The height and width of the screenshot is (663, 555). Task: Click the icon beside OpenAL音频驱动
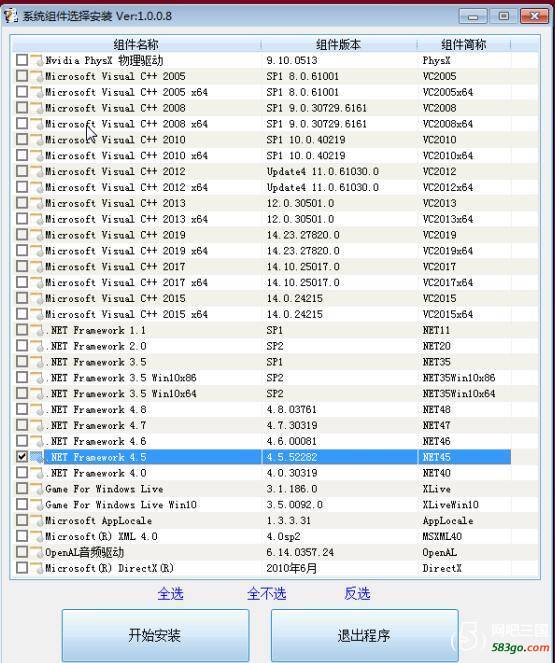[37, 552]
